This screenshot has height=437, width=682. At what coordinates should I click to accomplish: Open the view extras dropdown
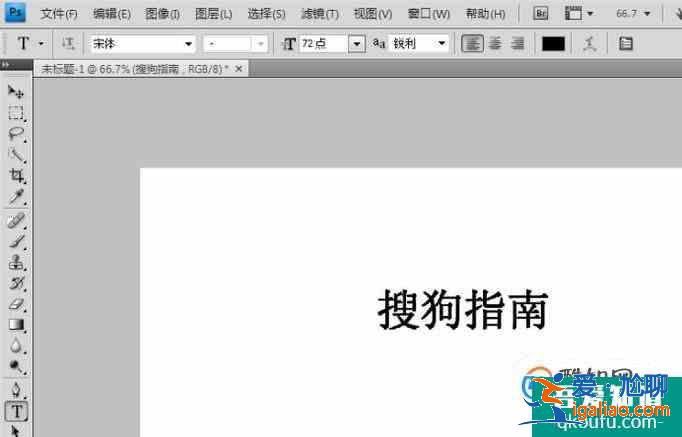(x=578, y=13)
